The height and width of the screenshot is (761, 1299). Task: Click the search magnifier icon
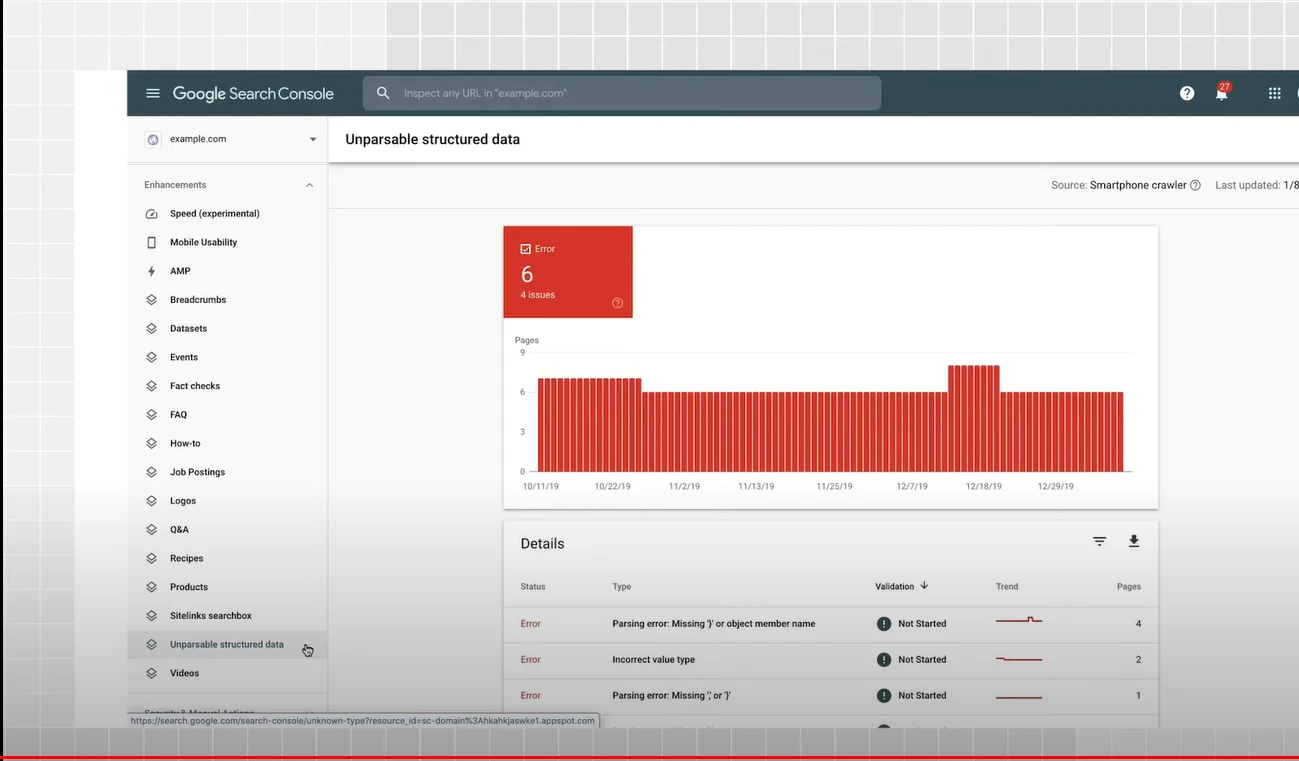(383, 93)
